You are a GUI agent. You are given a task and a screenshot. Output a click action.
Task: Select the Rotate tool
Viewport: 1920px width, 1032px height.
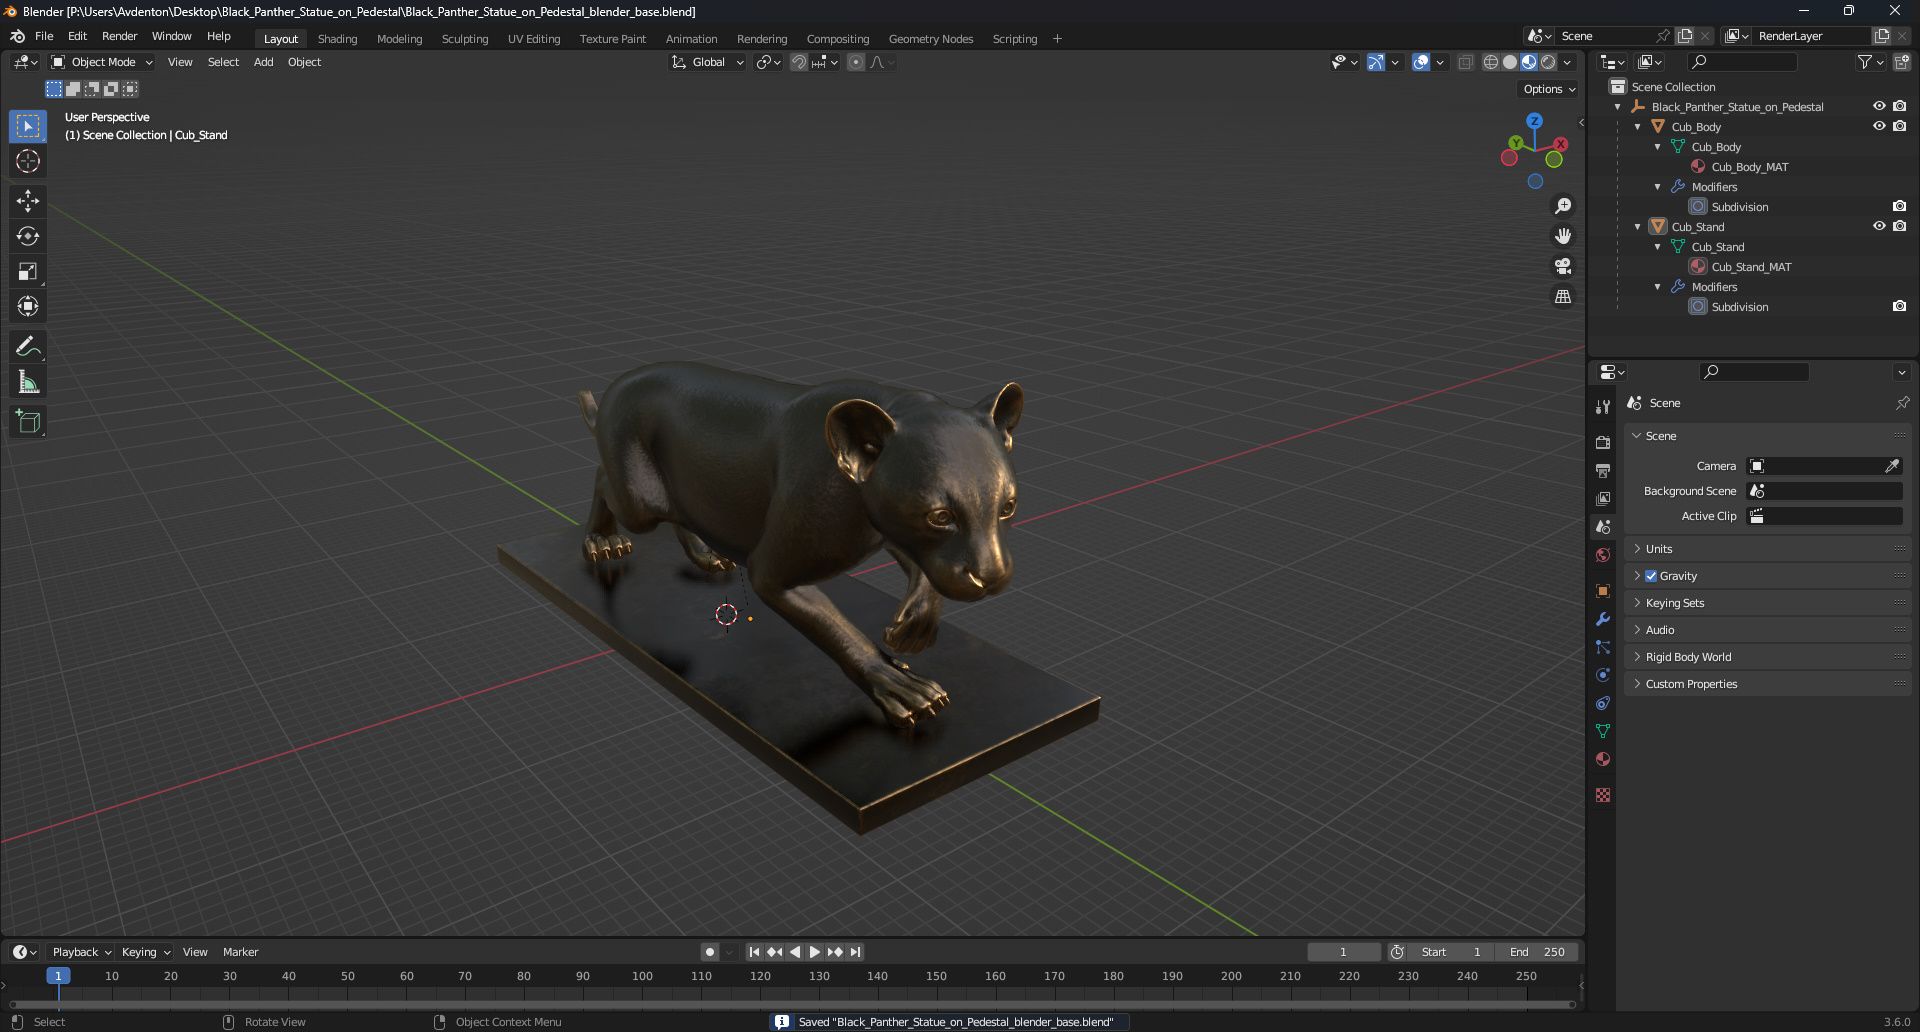[x=28, y=236]
